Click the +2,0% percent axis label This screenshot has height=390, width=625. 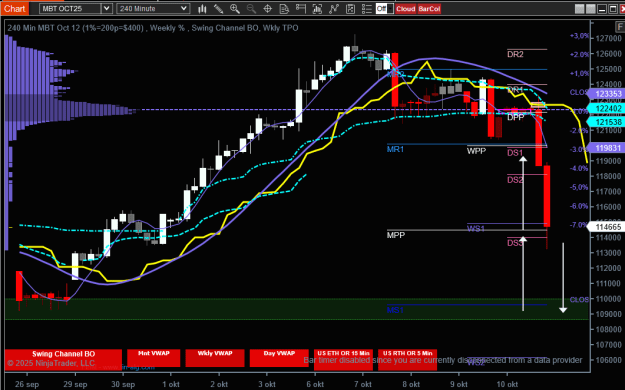tap(579, 54)
